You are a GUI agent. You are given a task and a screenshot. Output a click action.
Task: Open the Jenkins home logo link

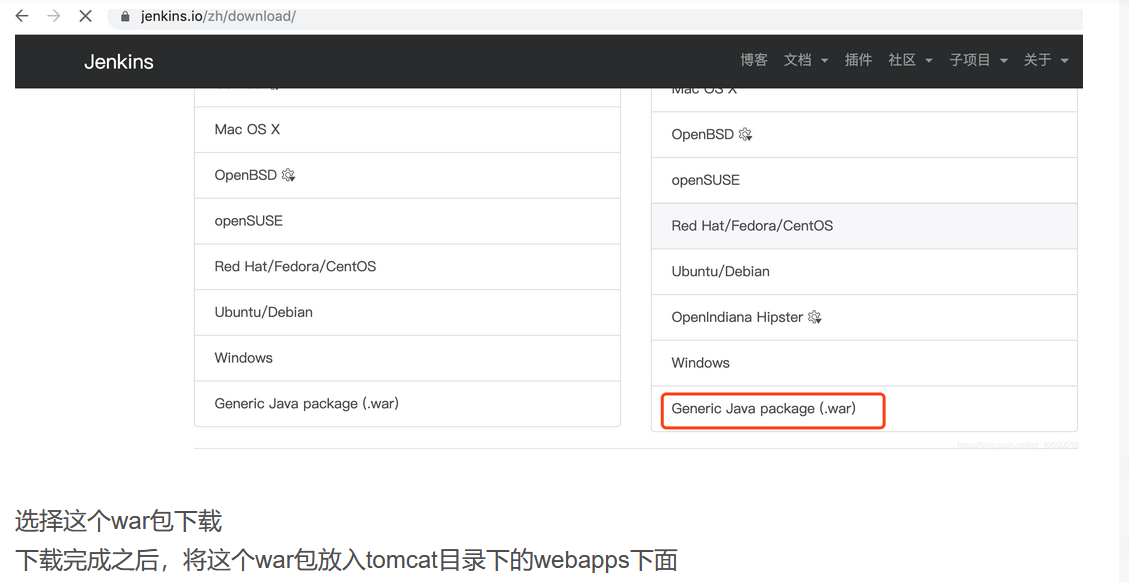click(x=119, y=61)
